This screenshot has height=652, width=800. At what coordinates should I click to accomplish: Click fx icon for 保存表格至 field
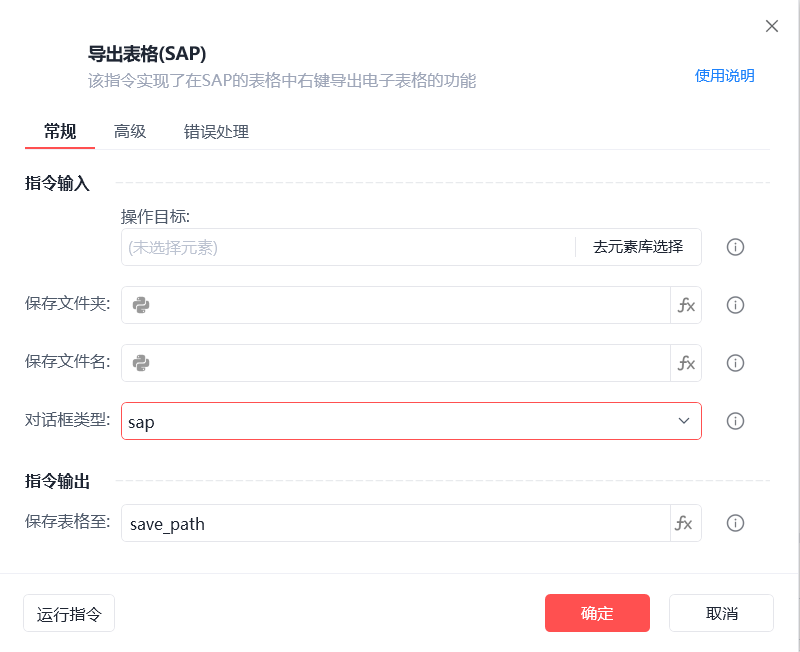click(x=686, y=523)
